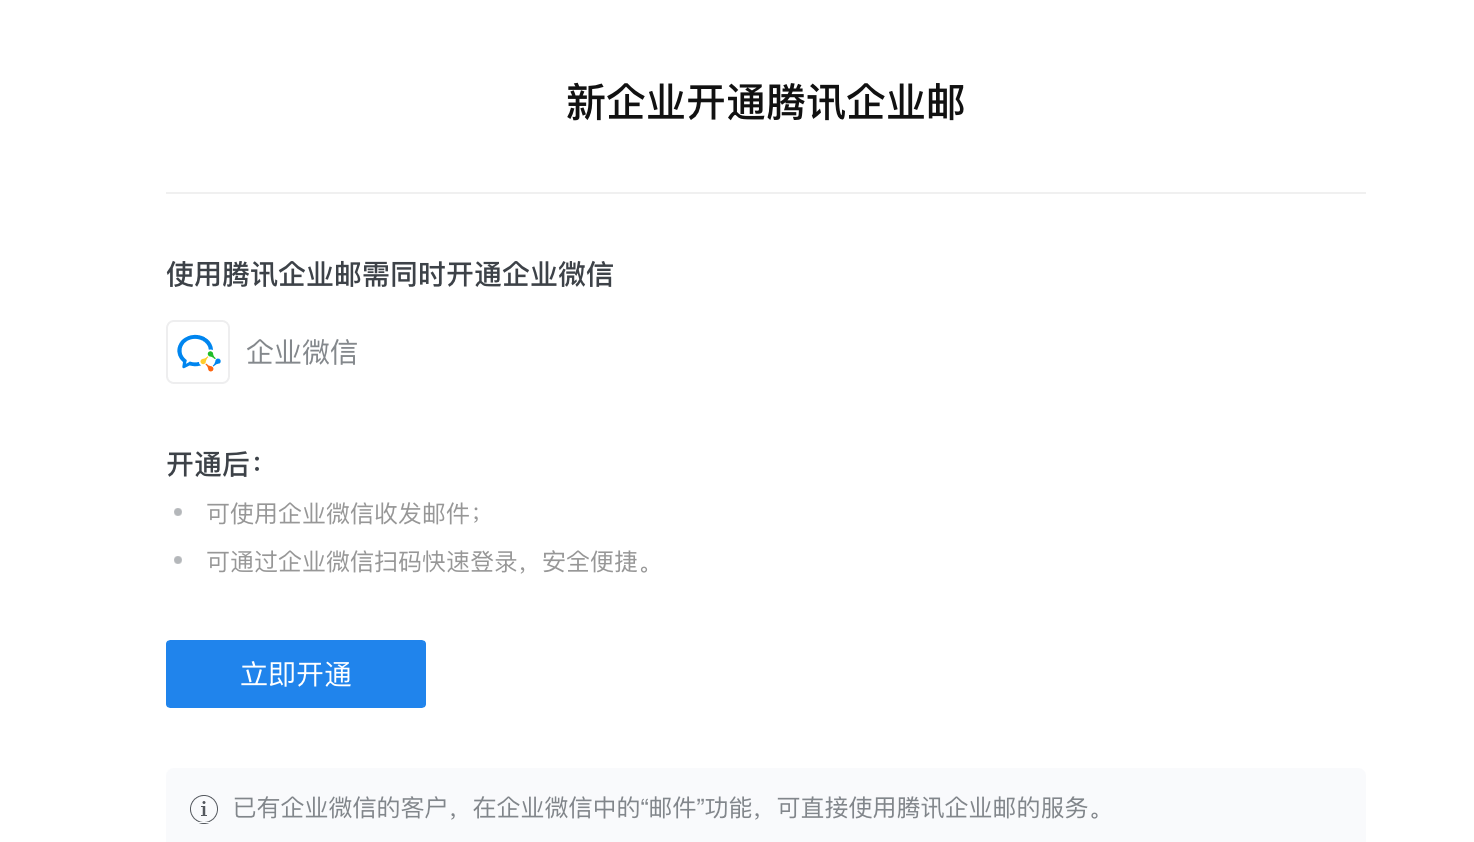
Task: Click the 立即开通 blue button
Action: pos(296,674)
